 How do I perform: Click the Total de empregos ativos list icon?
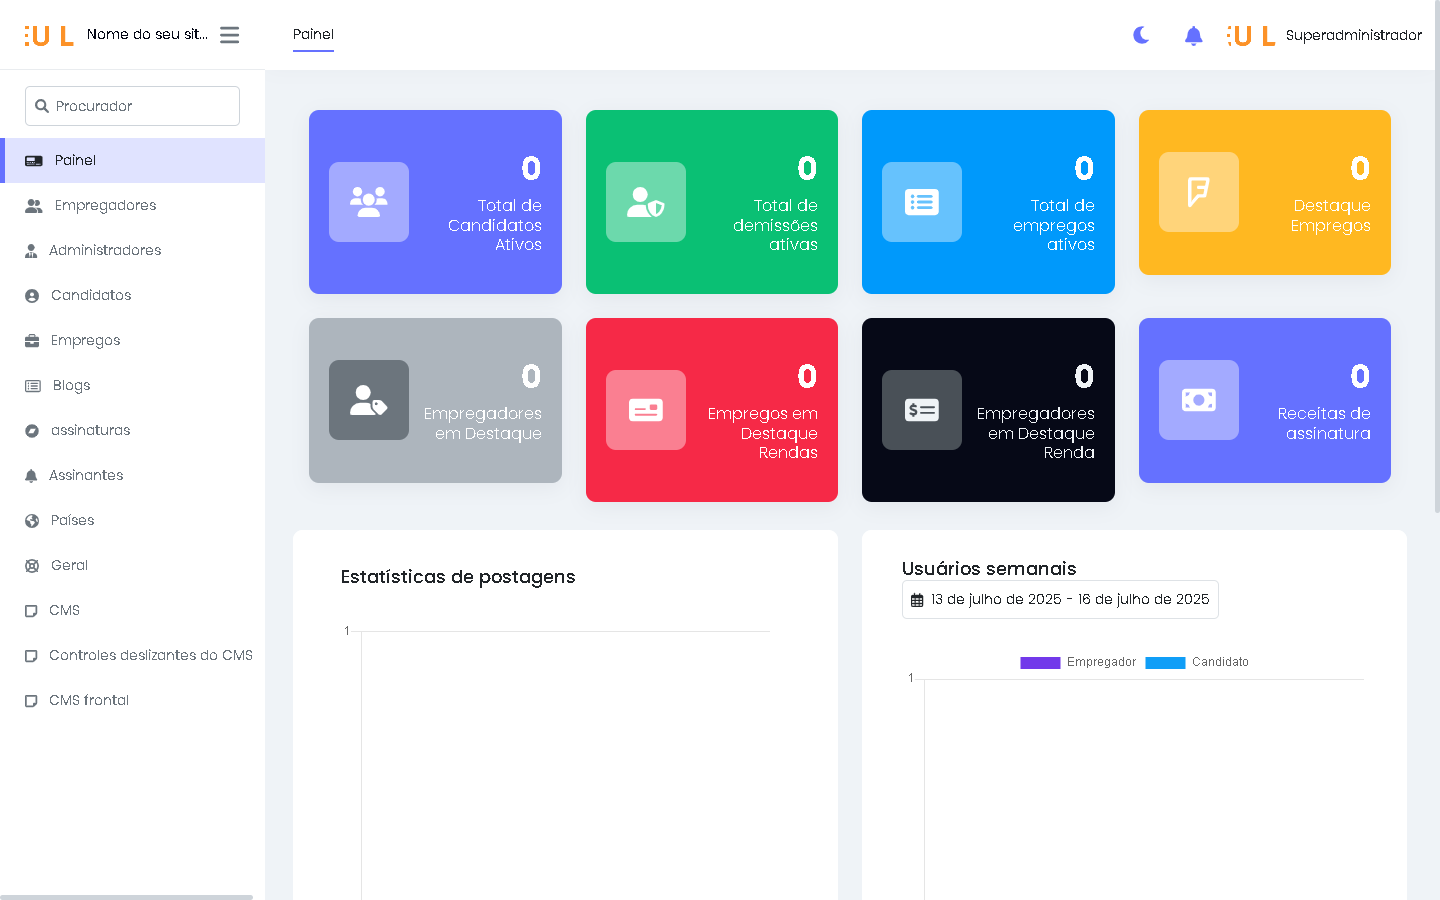921,202
